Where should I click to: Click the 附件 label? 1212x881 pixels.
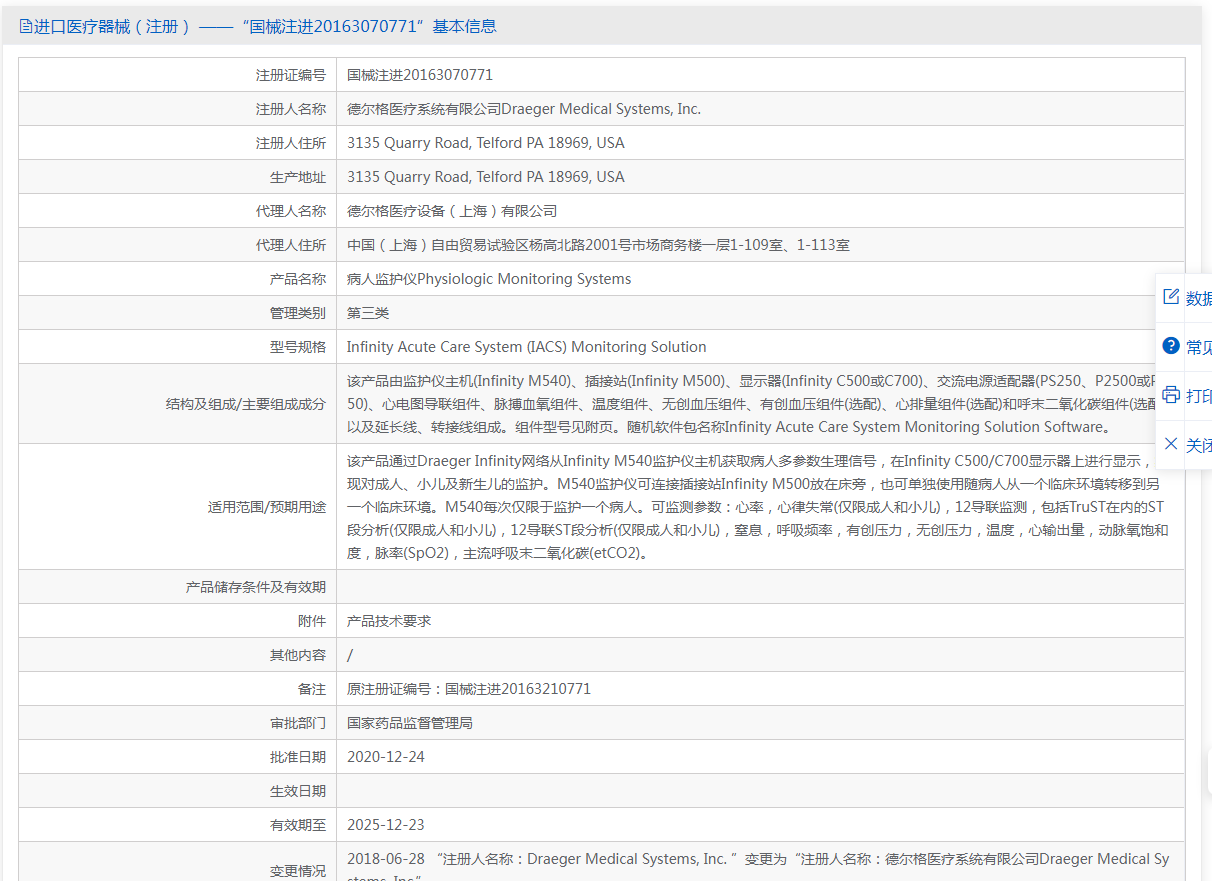pyautogui.click(x=312, y=621)
